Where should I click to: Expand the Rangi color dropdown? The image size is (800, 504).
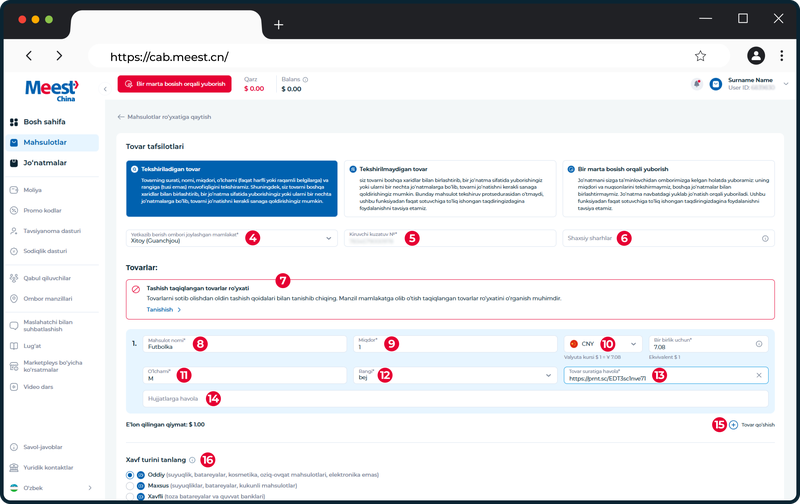click(455, 375)
